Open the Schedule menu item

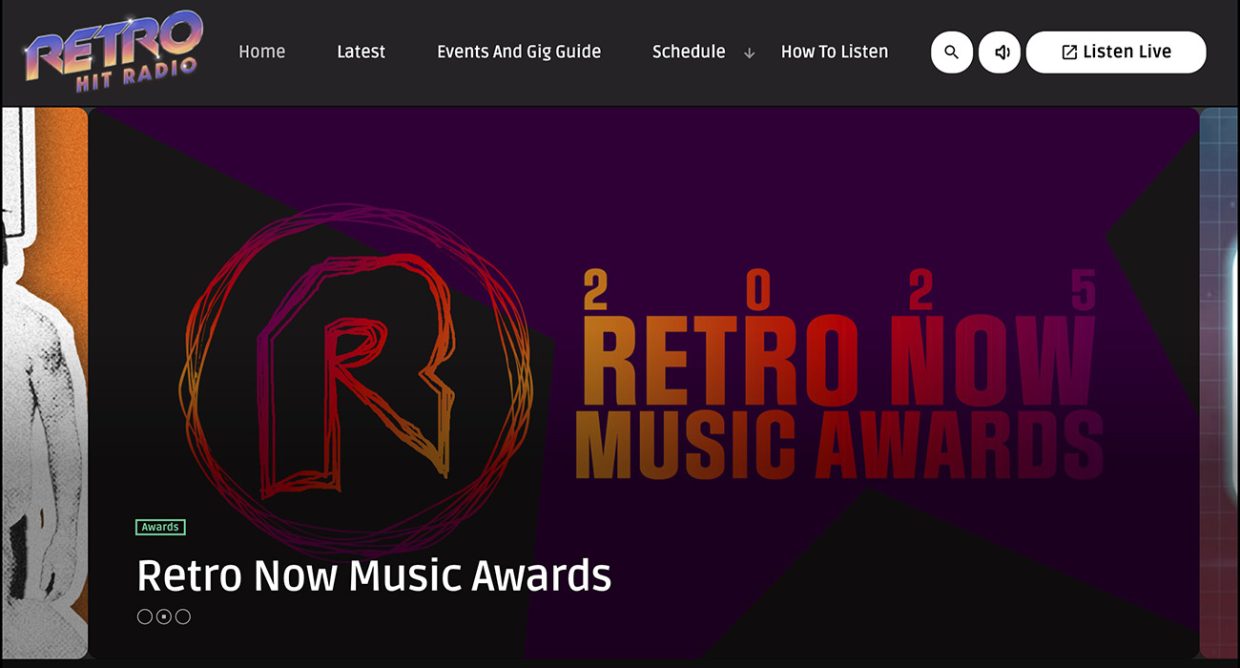point(688,52)
